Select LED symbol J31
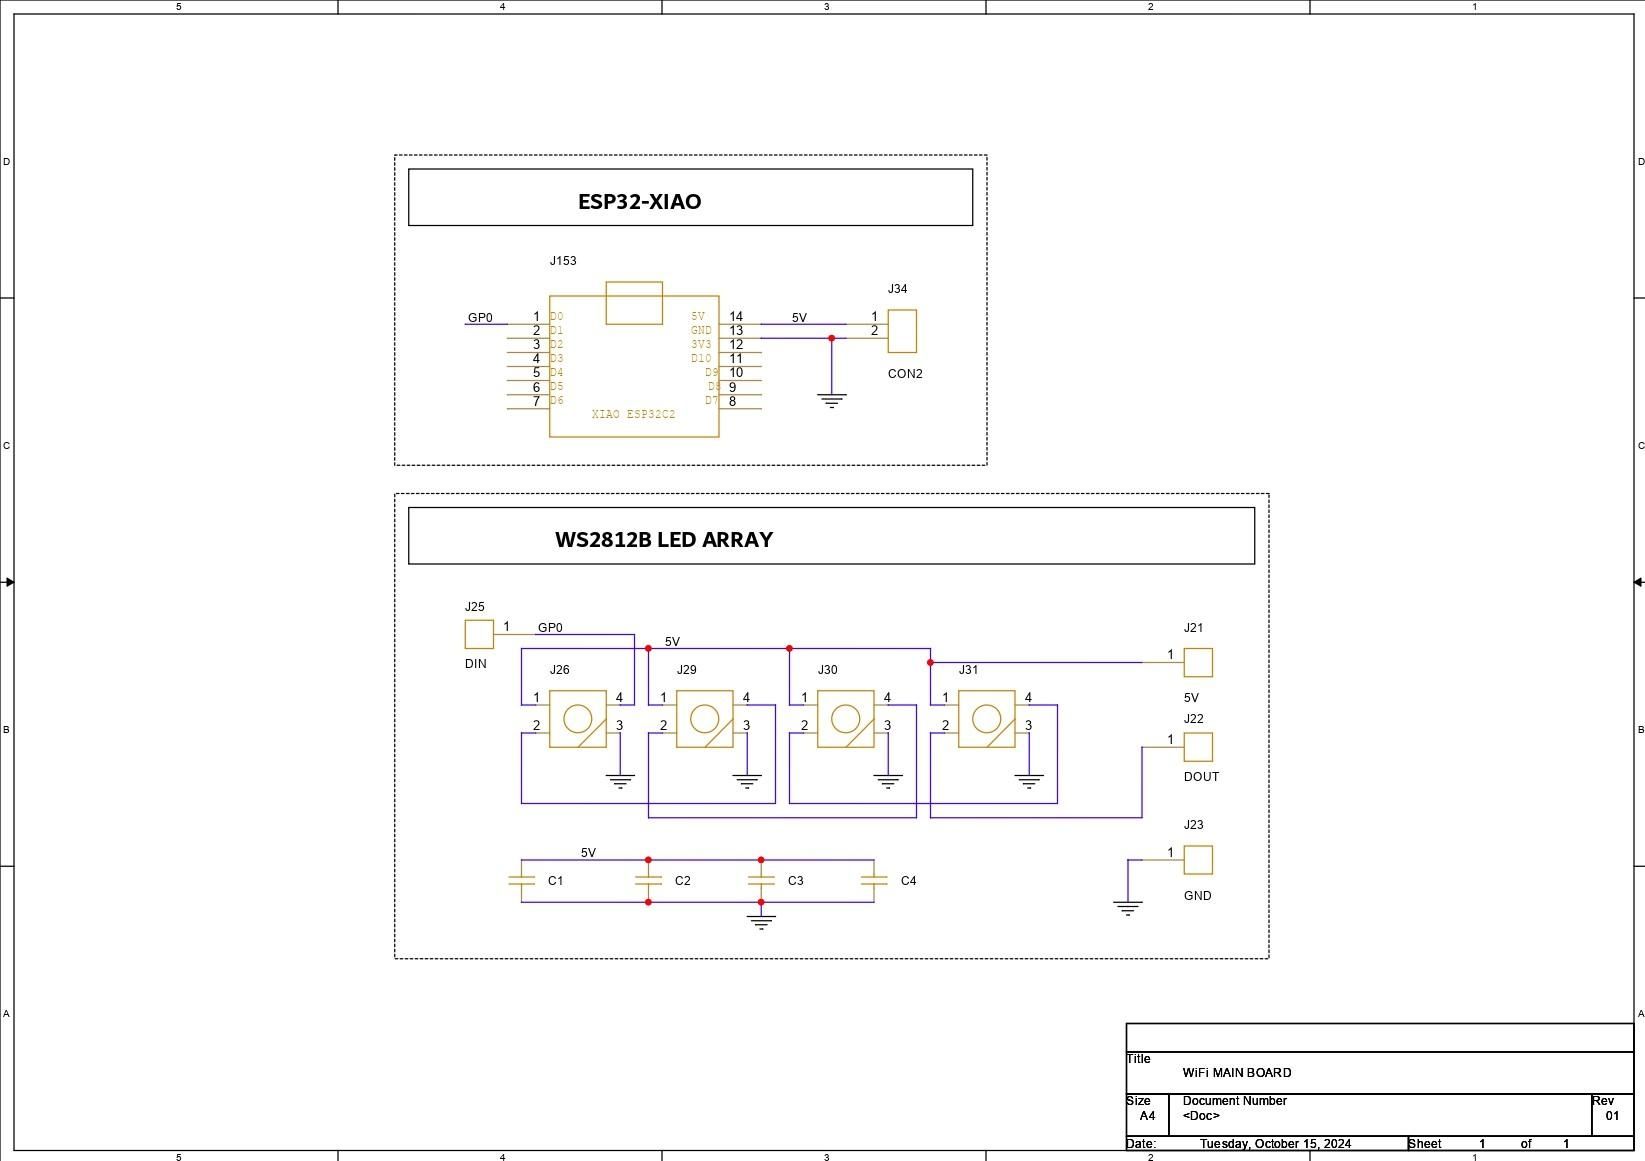Viewport: 1645px width, 1161px height. tap(987, 719)
